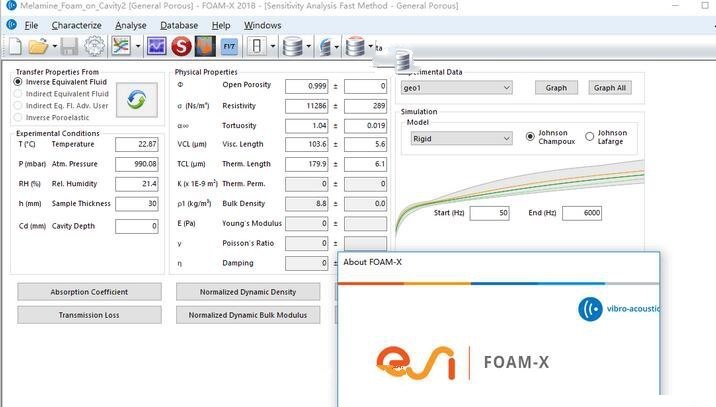716x407 pixels.
Task: Click the Temperature input field
Action: 137,144
